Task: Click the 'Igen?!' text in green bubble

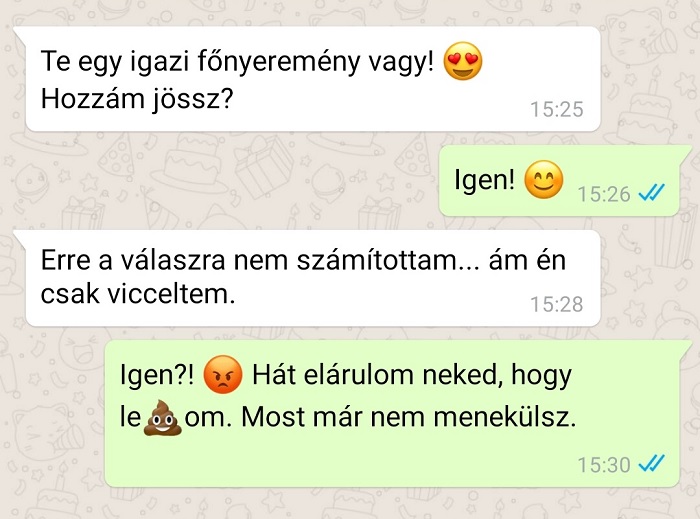Action: [x=157, y=375]
